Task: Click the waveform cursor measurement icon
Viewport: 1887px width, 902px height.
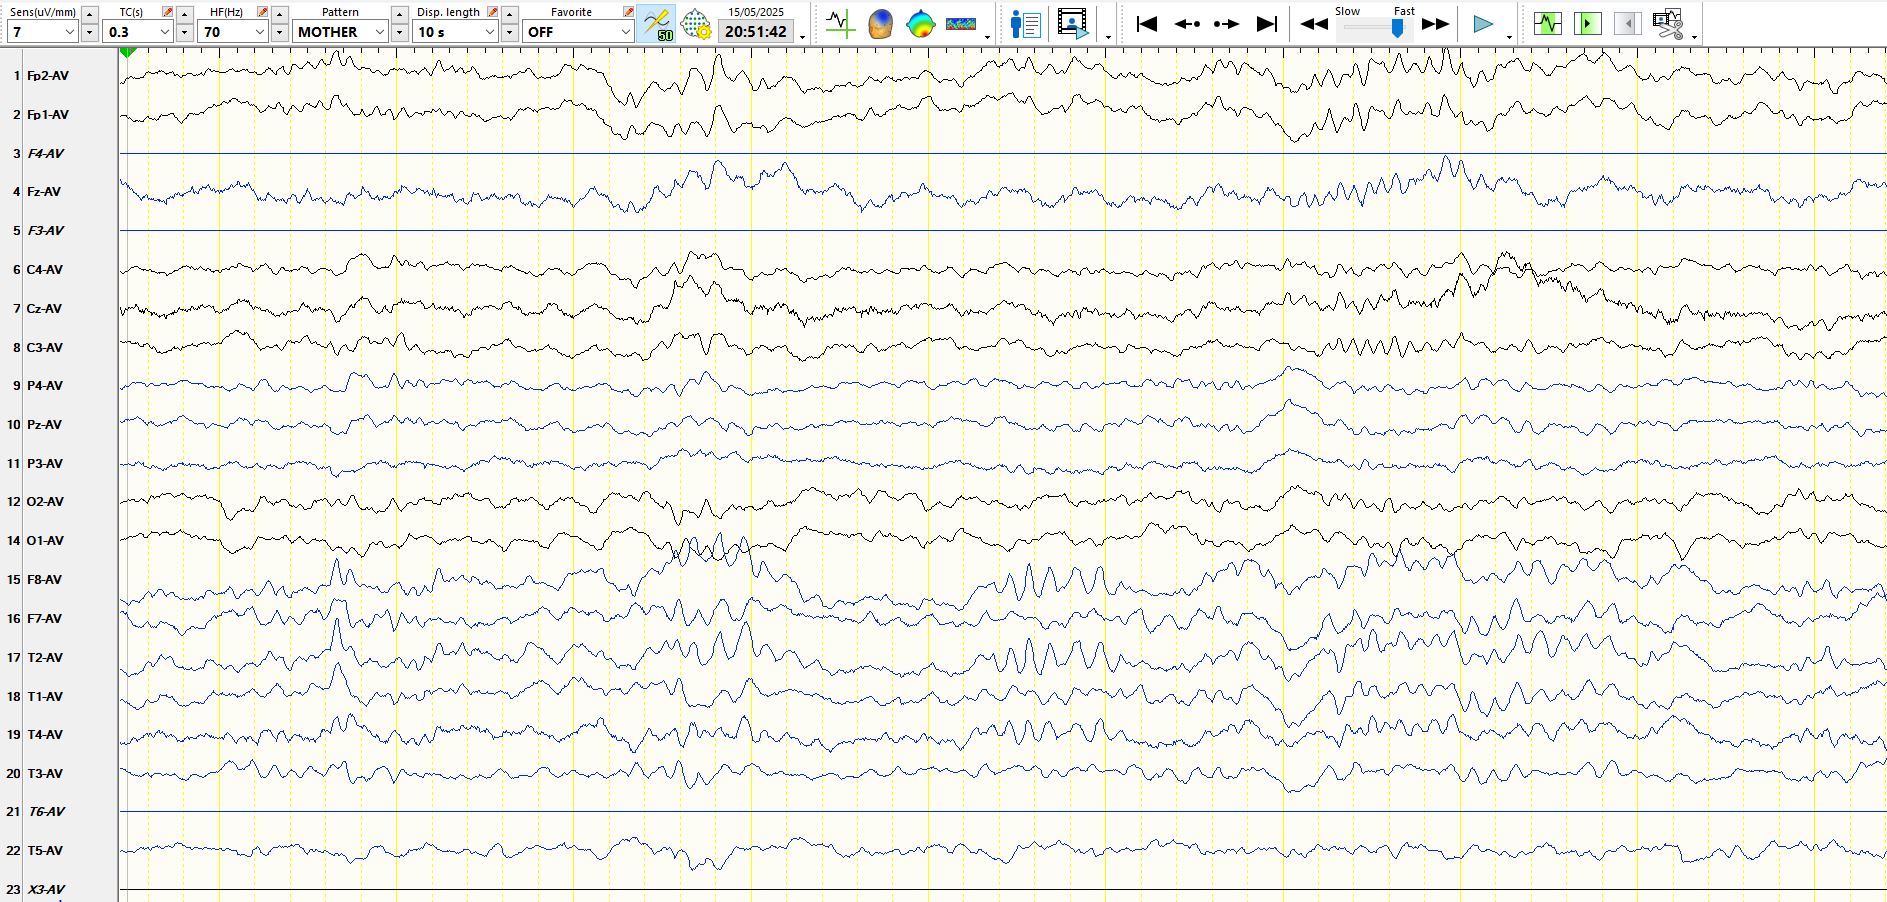Action: 840,24
